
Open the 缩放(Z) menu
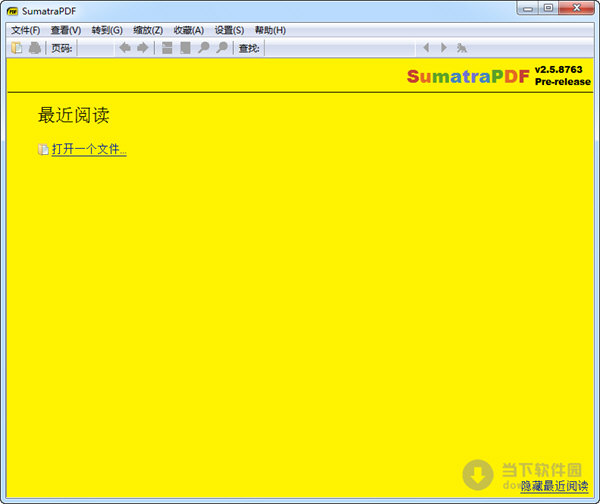[148, 30]
